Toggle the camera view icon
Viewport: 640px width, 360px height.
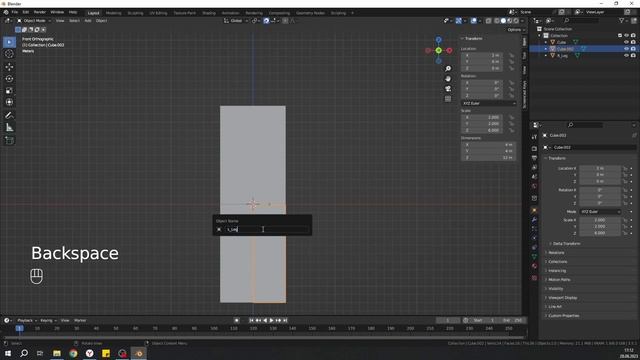448,89
